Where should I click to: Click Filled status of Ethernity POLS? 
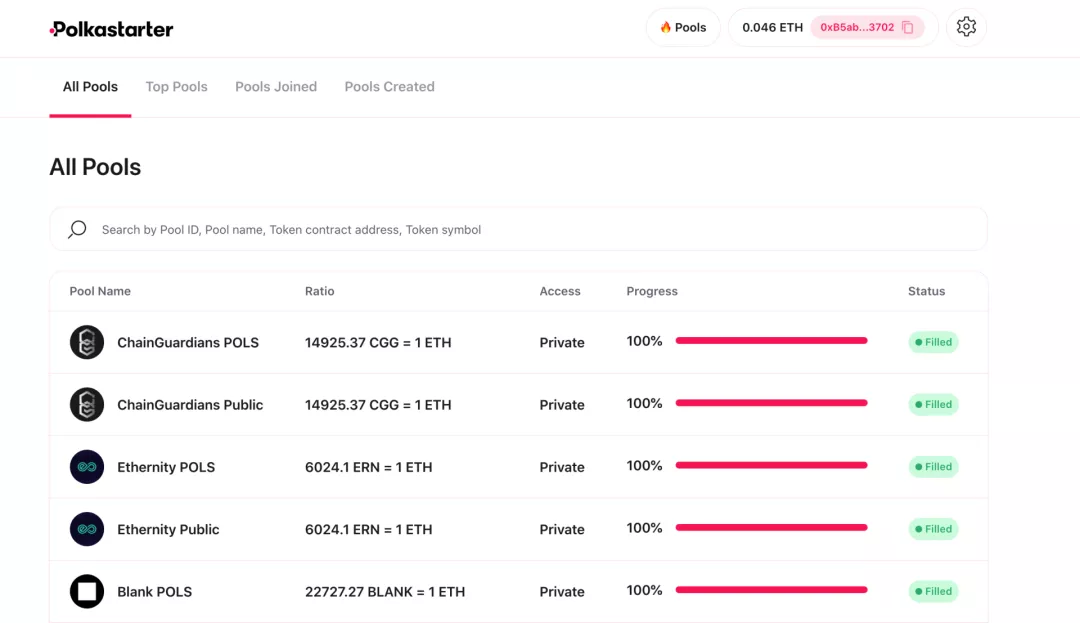933,467
